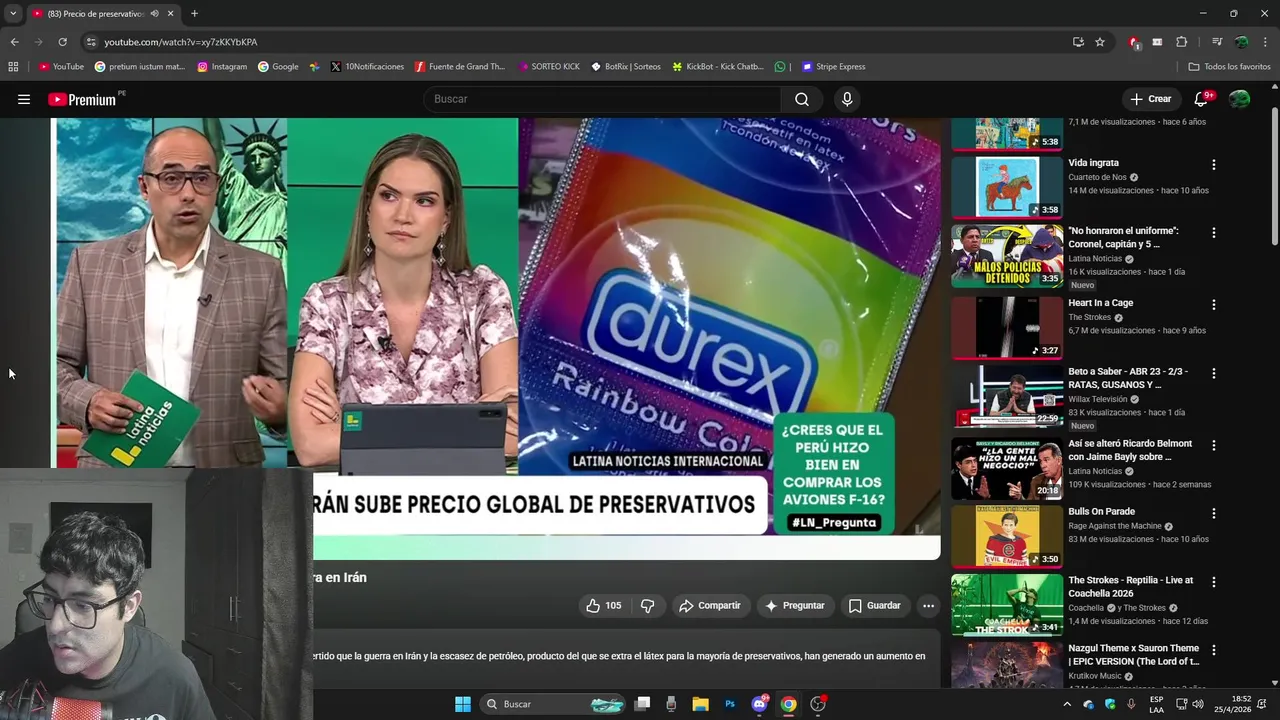Open Photoshop from taskbar
1280x720 pixels.
pyautogui.click(x=730, y=704)
